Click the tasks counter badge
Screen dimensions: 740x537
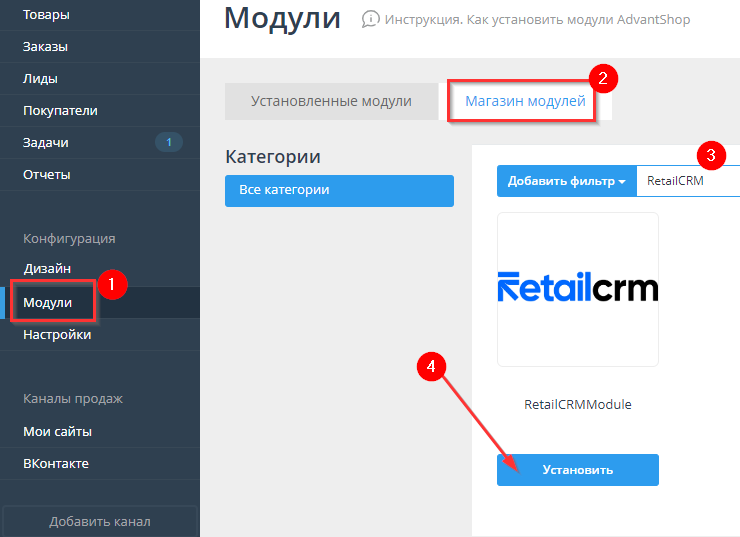coord(168,143)
